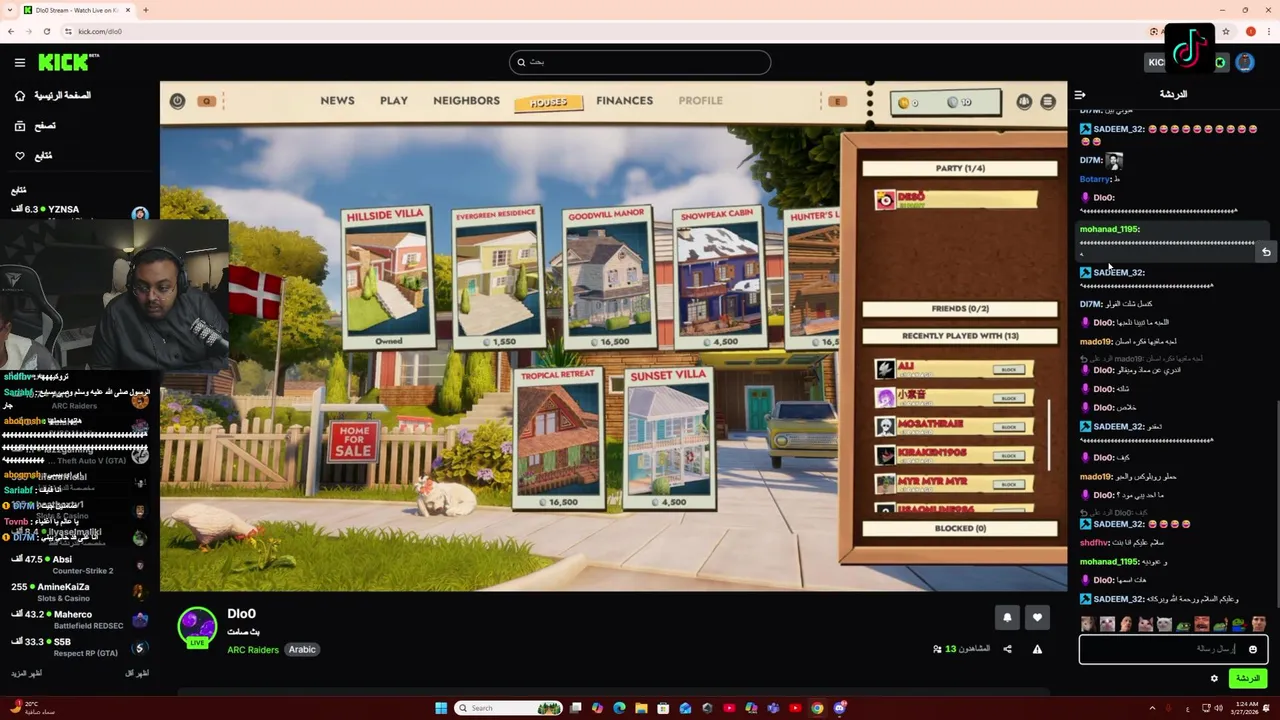1280x720 pixels.
Task: Click show more in sidebar
Action: pyautogui.click(x=26, y=674)
